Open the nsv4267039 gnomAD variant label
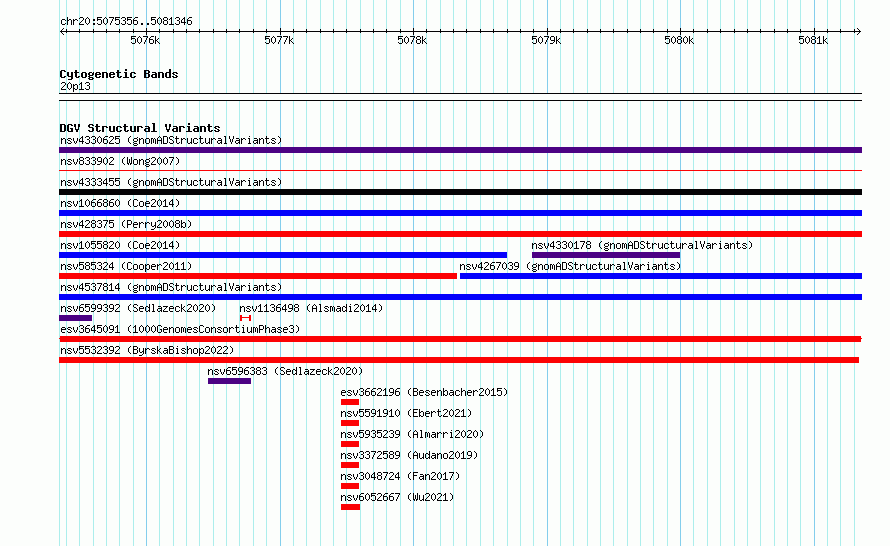Viewport: 890px width, 546px height. click(570, 266)
